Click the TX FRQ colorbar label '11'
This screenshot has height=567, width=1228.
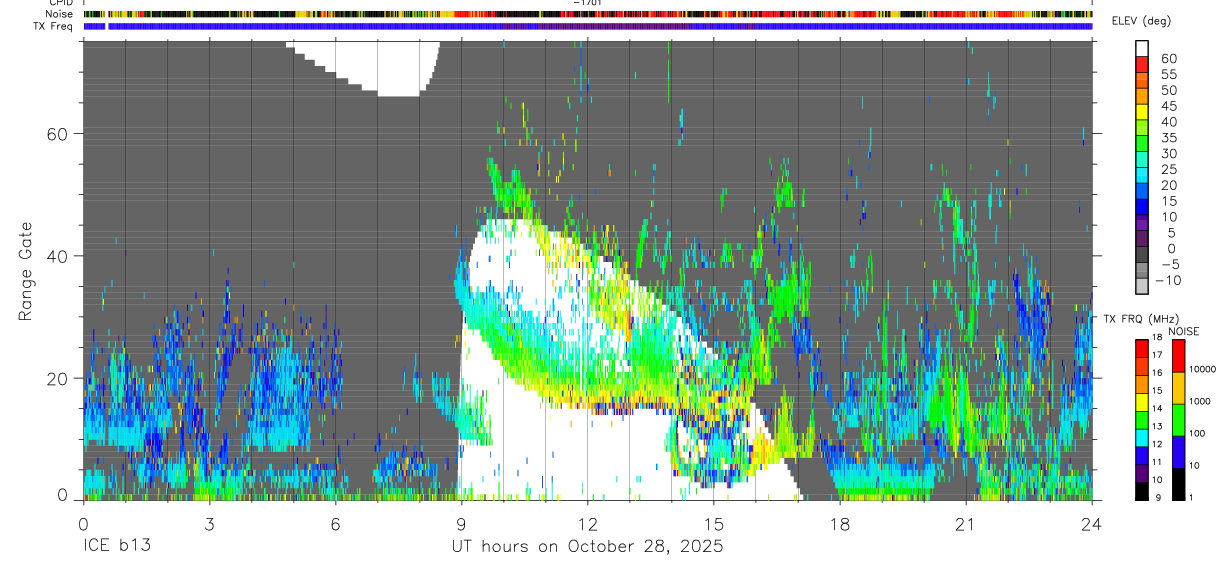(x=1158, y=462)
